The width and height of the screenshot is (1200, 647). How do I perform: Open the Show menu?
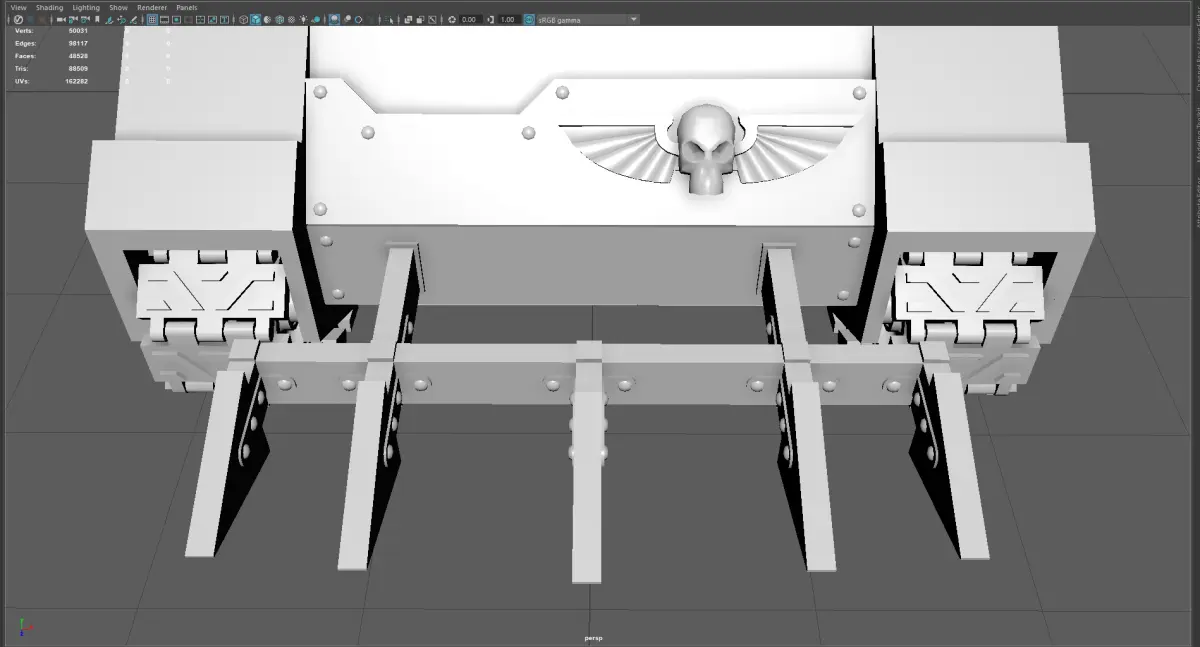pyautogui.click(x=118, y=7)
